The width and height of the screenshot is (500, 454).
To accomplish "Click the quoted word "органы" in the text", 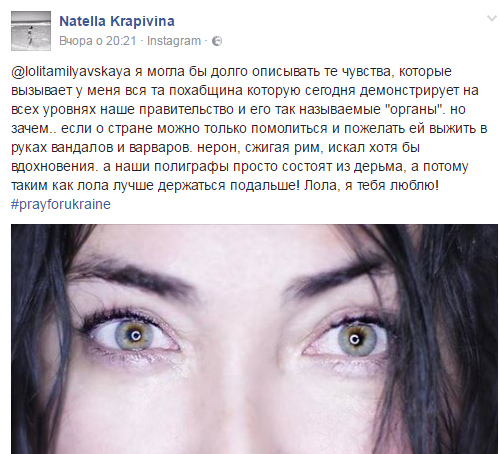I will click(x=417, y=109).
